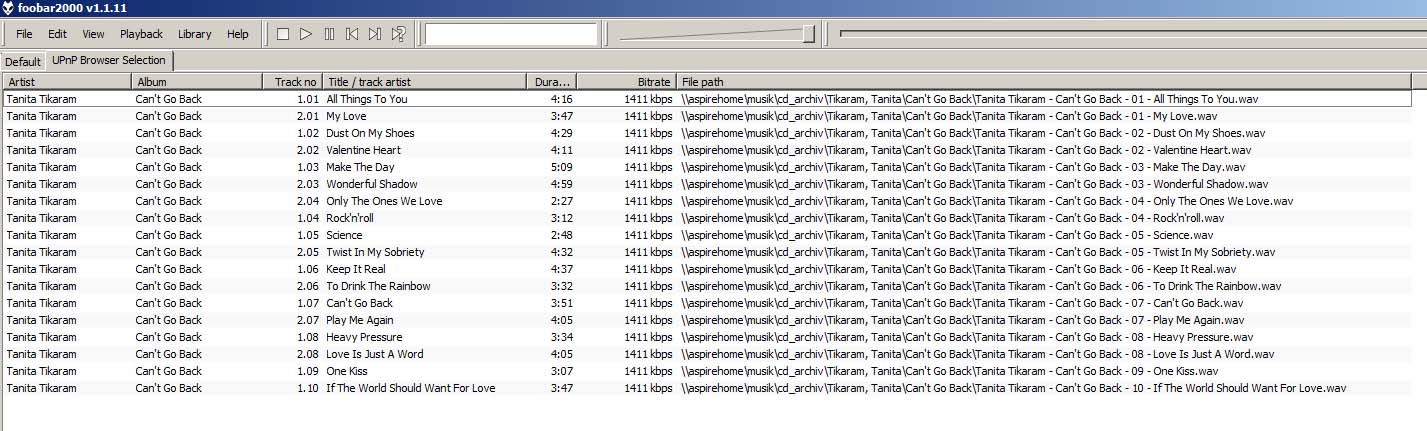Open the Library menu
Viewport: 1427px width, 431px height.
coord(194,34)
